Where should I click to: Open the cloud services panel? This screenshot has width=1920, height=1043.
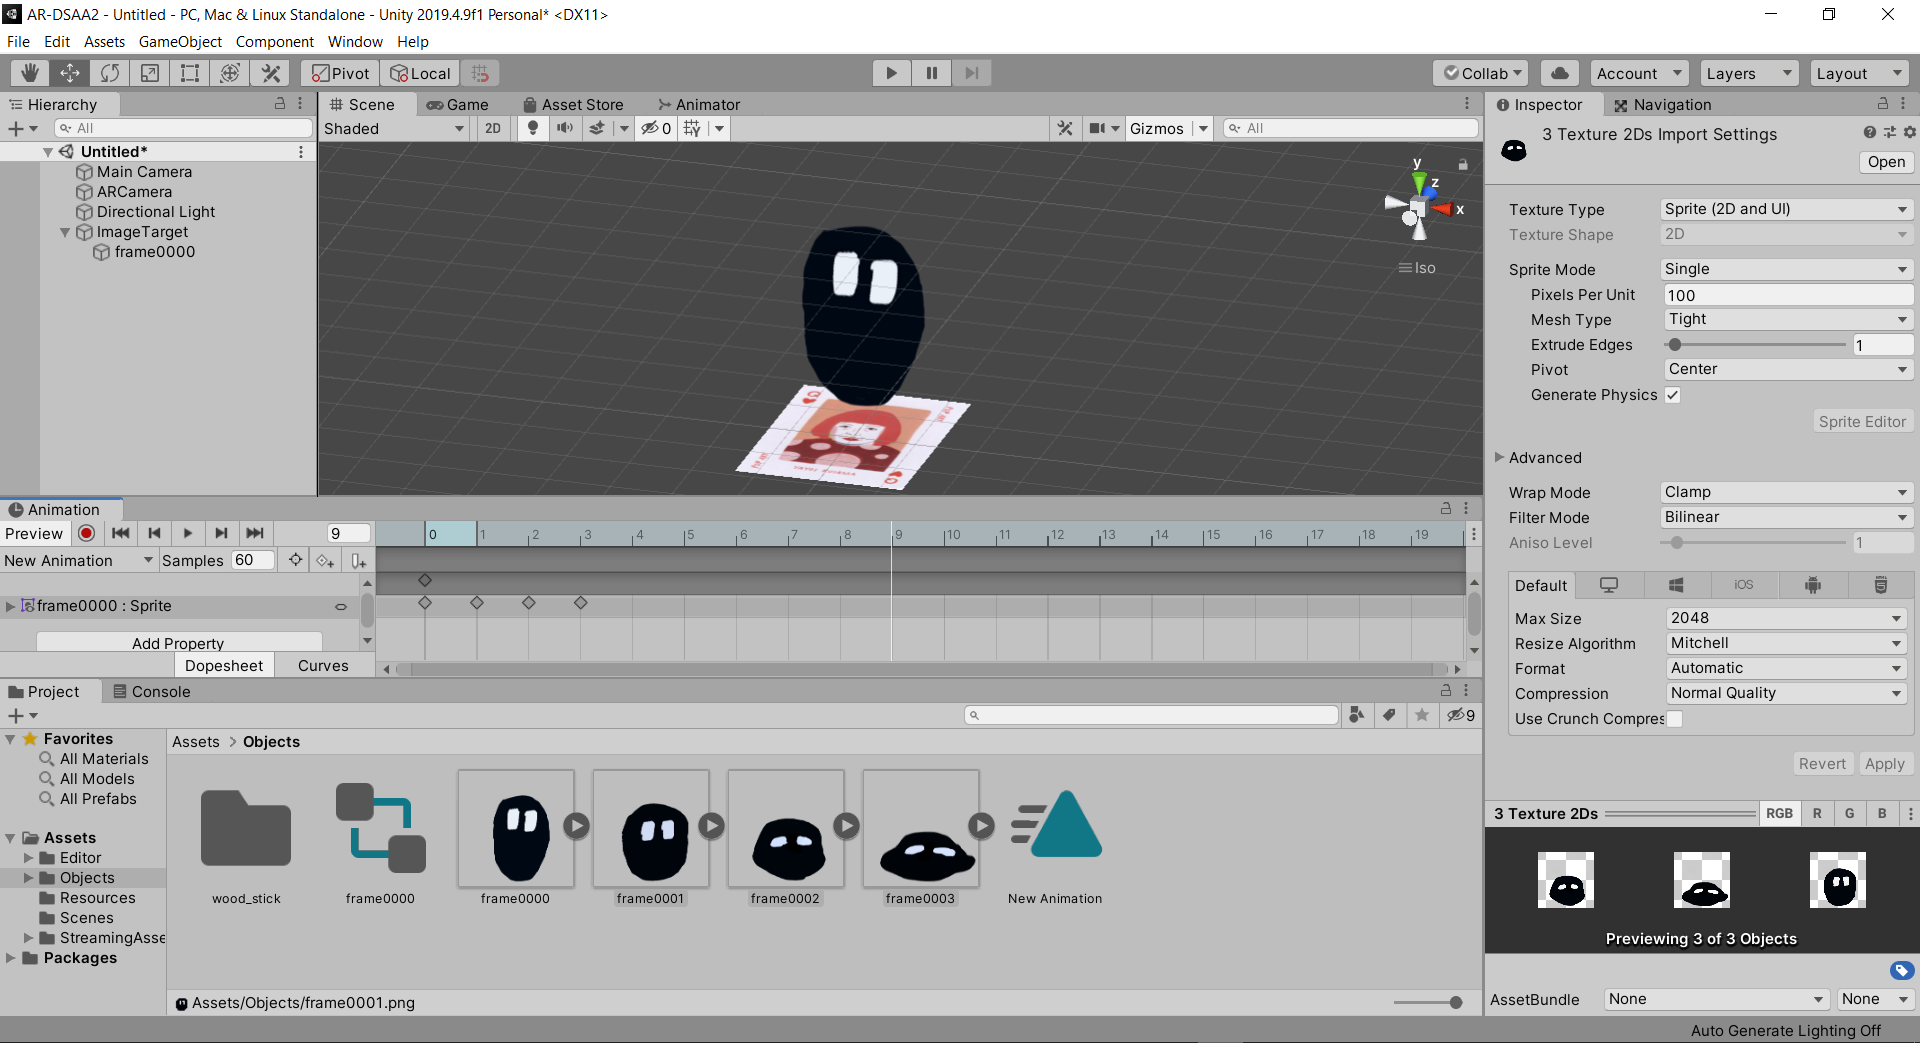click(x=1560, y=73)
